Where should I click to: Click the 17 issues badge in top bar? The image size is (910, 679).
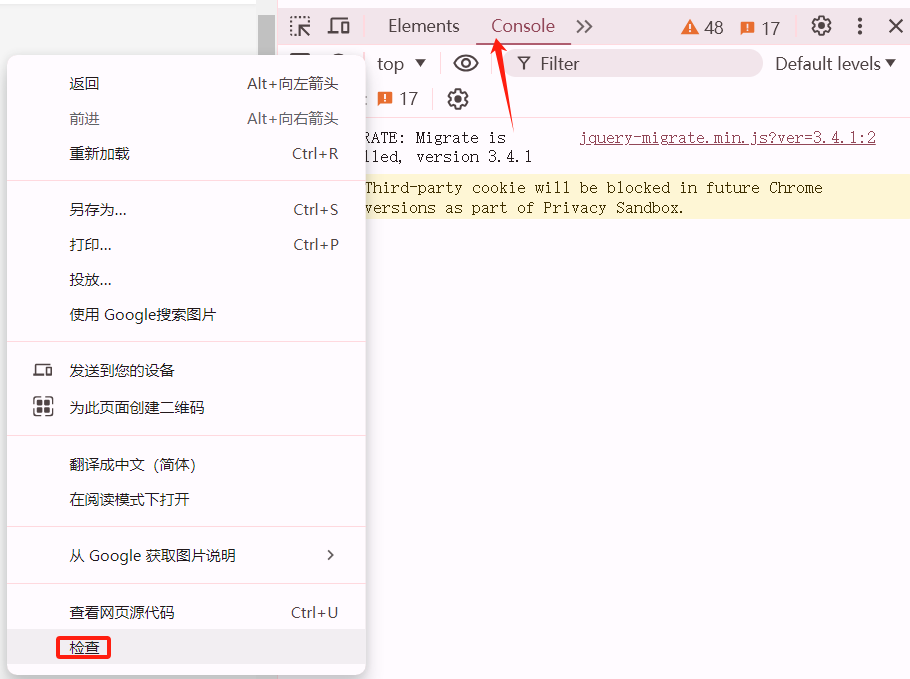759,27
